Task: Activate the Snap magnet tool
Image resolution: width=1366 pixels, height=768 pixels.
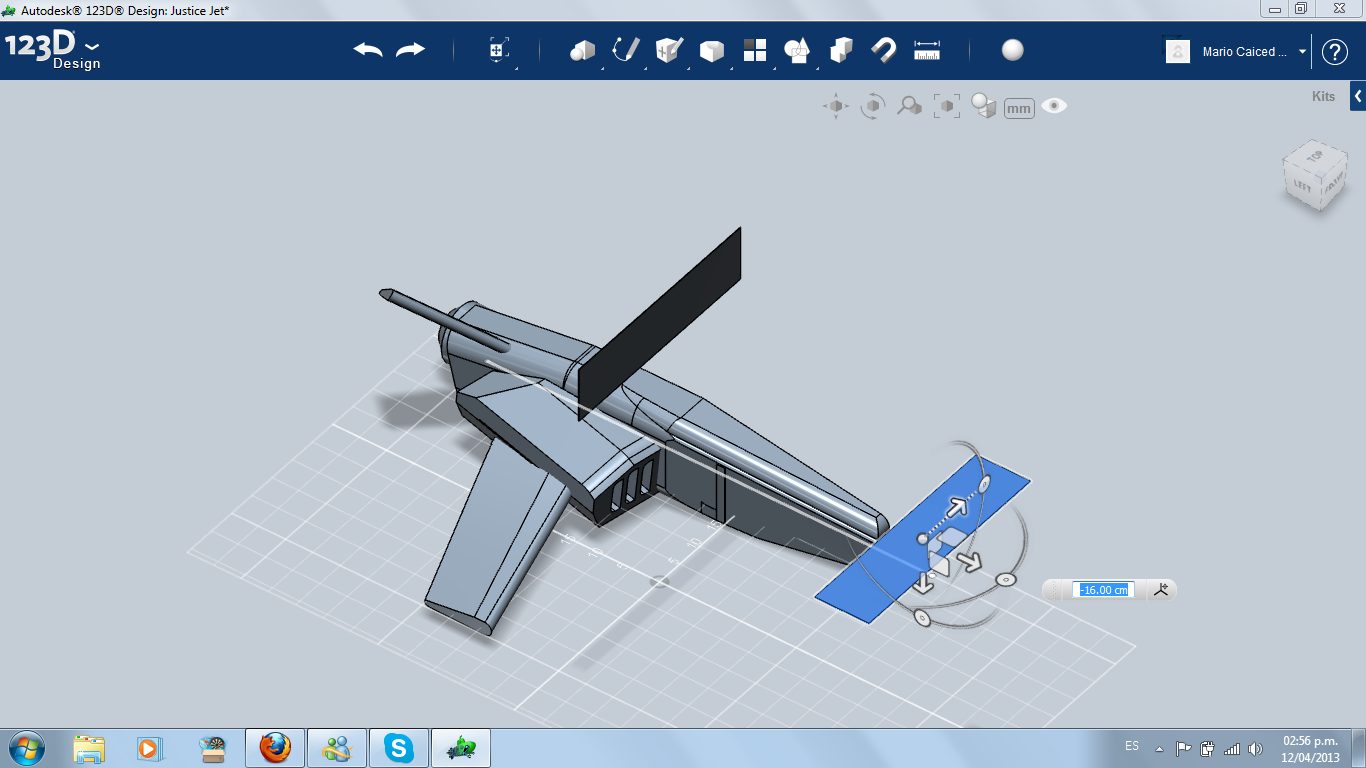Action: pos(883,50)
